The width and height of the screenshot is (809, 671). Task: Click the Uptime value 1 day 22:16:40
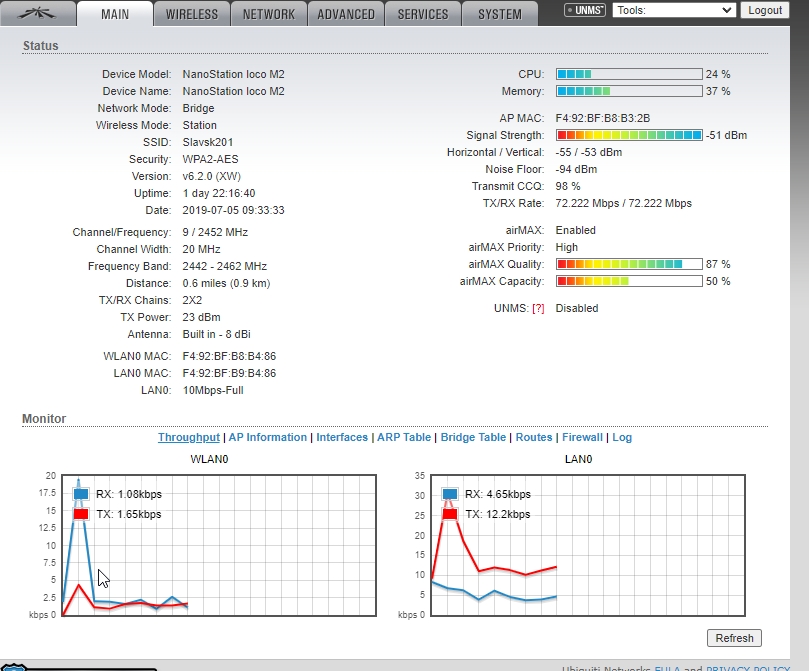(219, 193)
